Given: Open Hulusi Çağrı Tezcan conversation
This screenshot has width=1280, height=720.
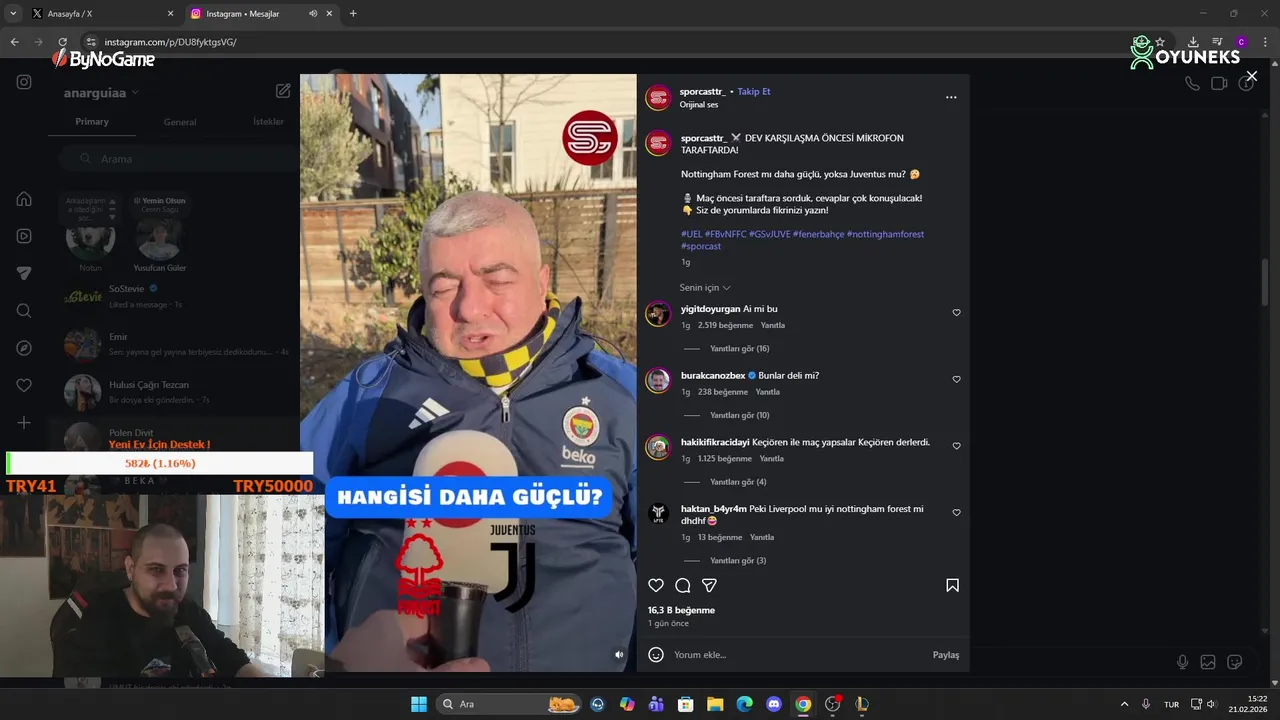Looking at the screenshot, I should (175, 391).
